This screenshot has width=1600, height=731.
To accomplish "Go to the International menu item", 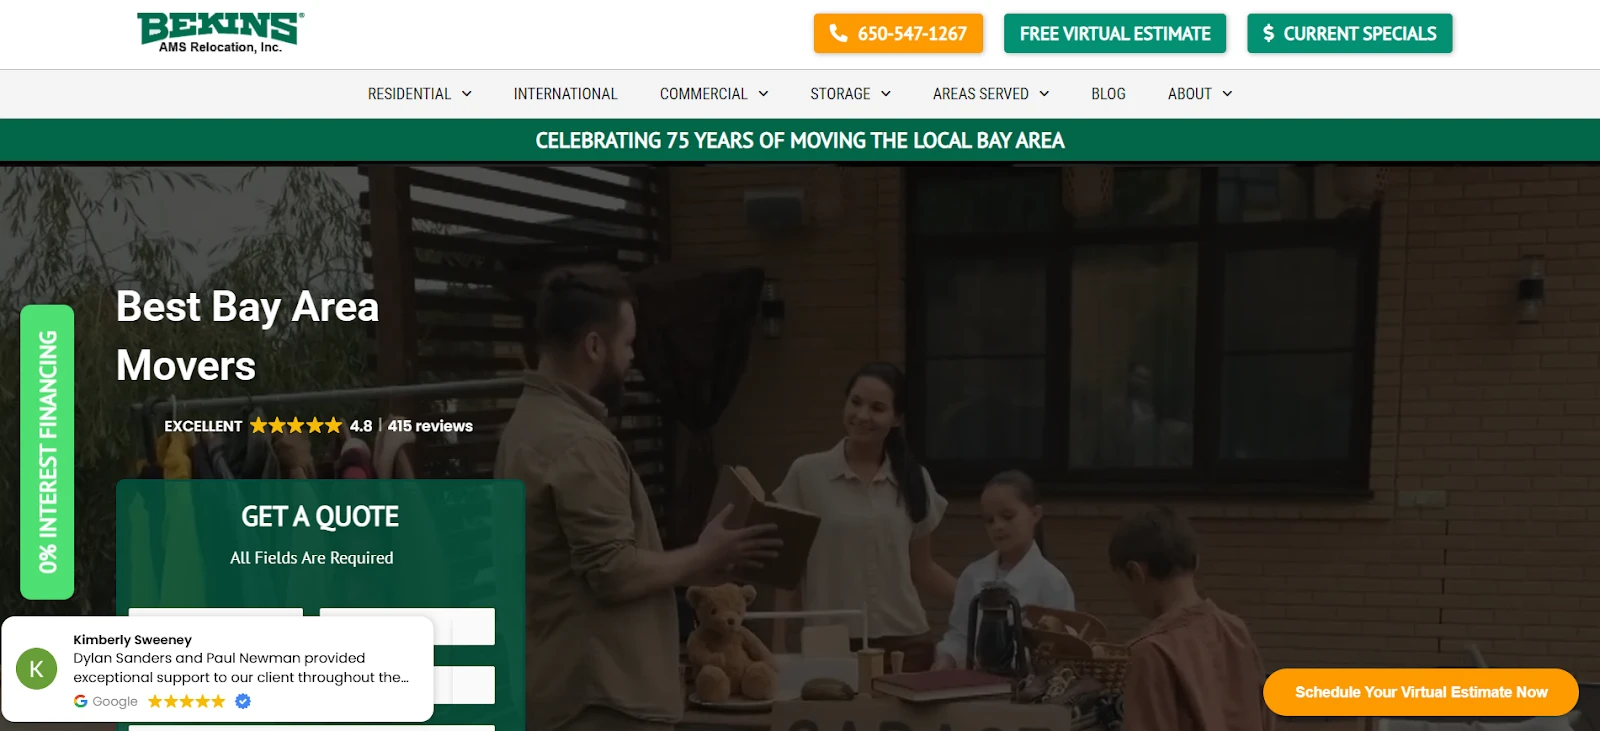I will (565, 94).
